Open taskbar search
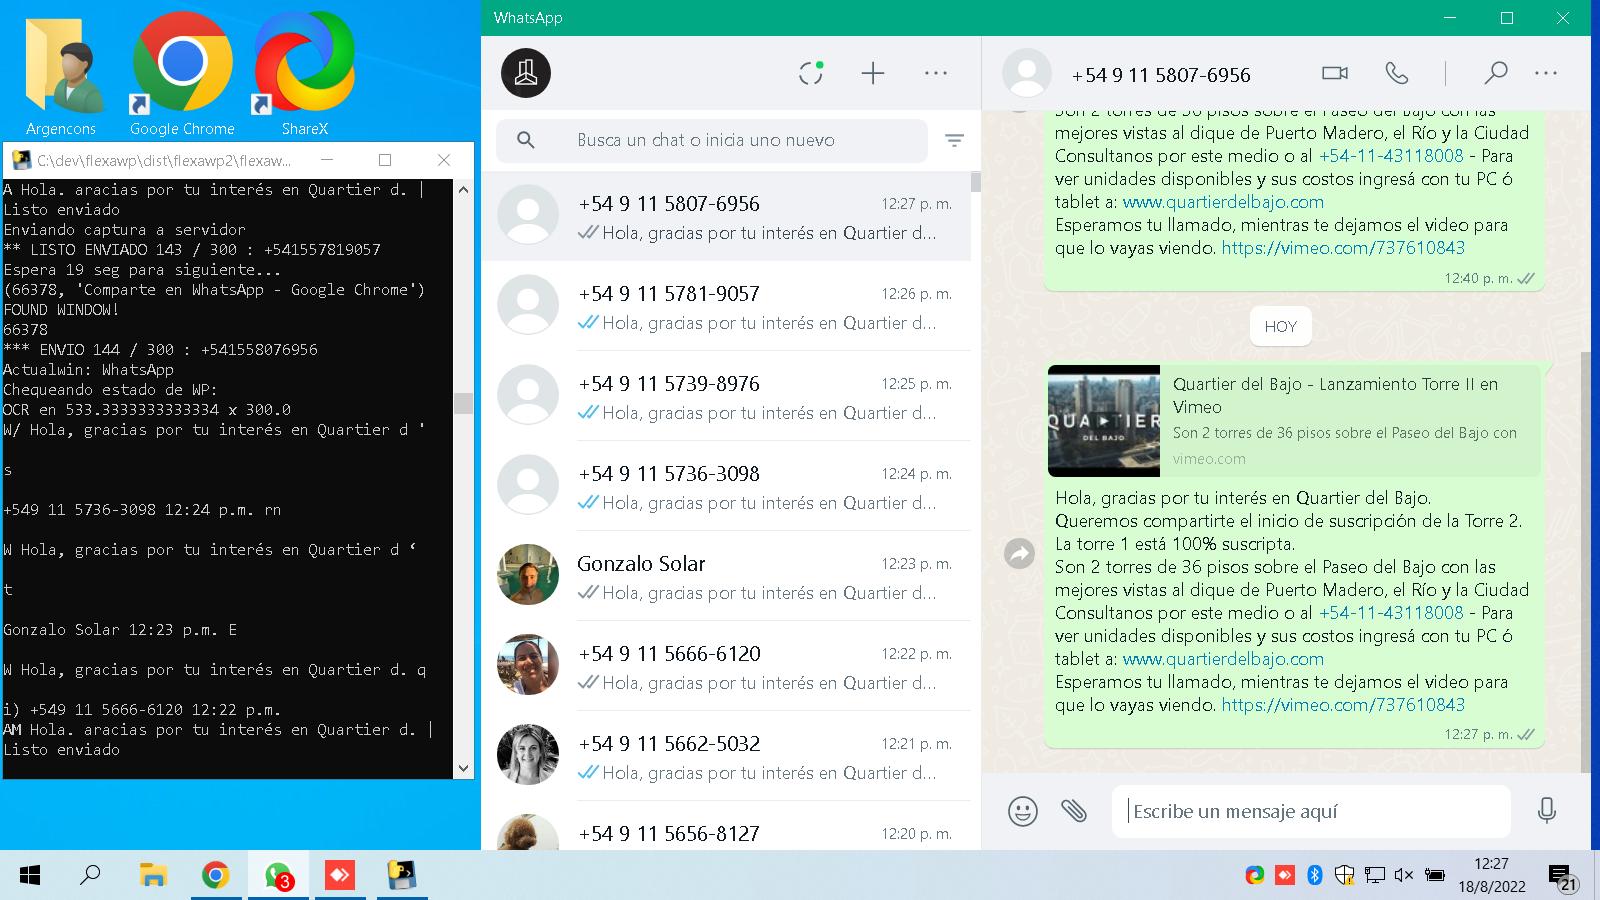 tap(90, 876)
